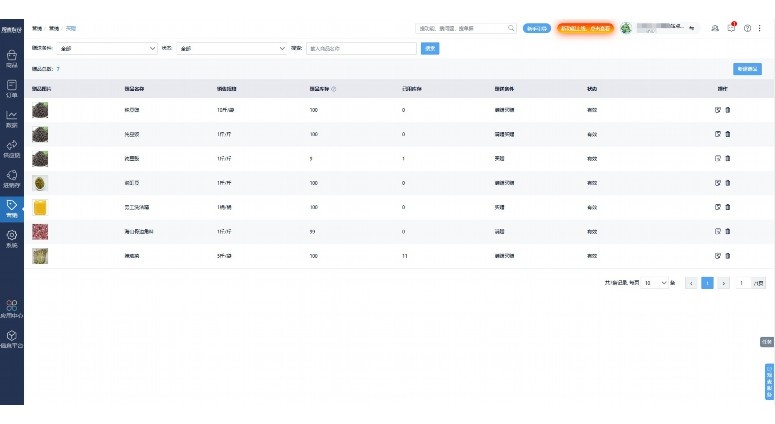This screenshot has height=424, width=775.
Task: Open notifications icon with red badge
Action: (731, 28)
